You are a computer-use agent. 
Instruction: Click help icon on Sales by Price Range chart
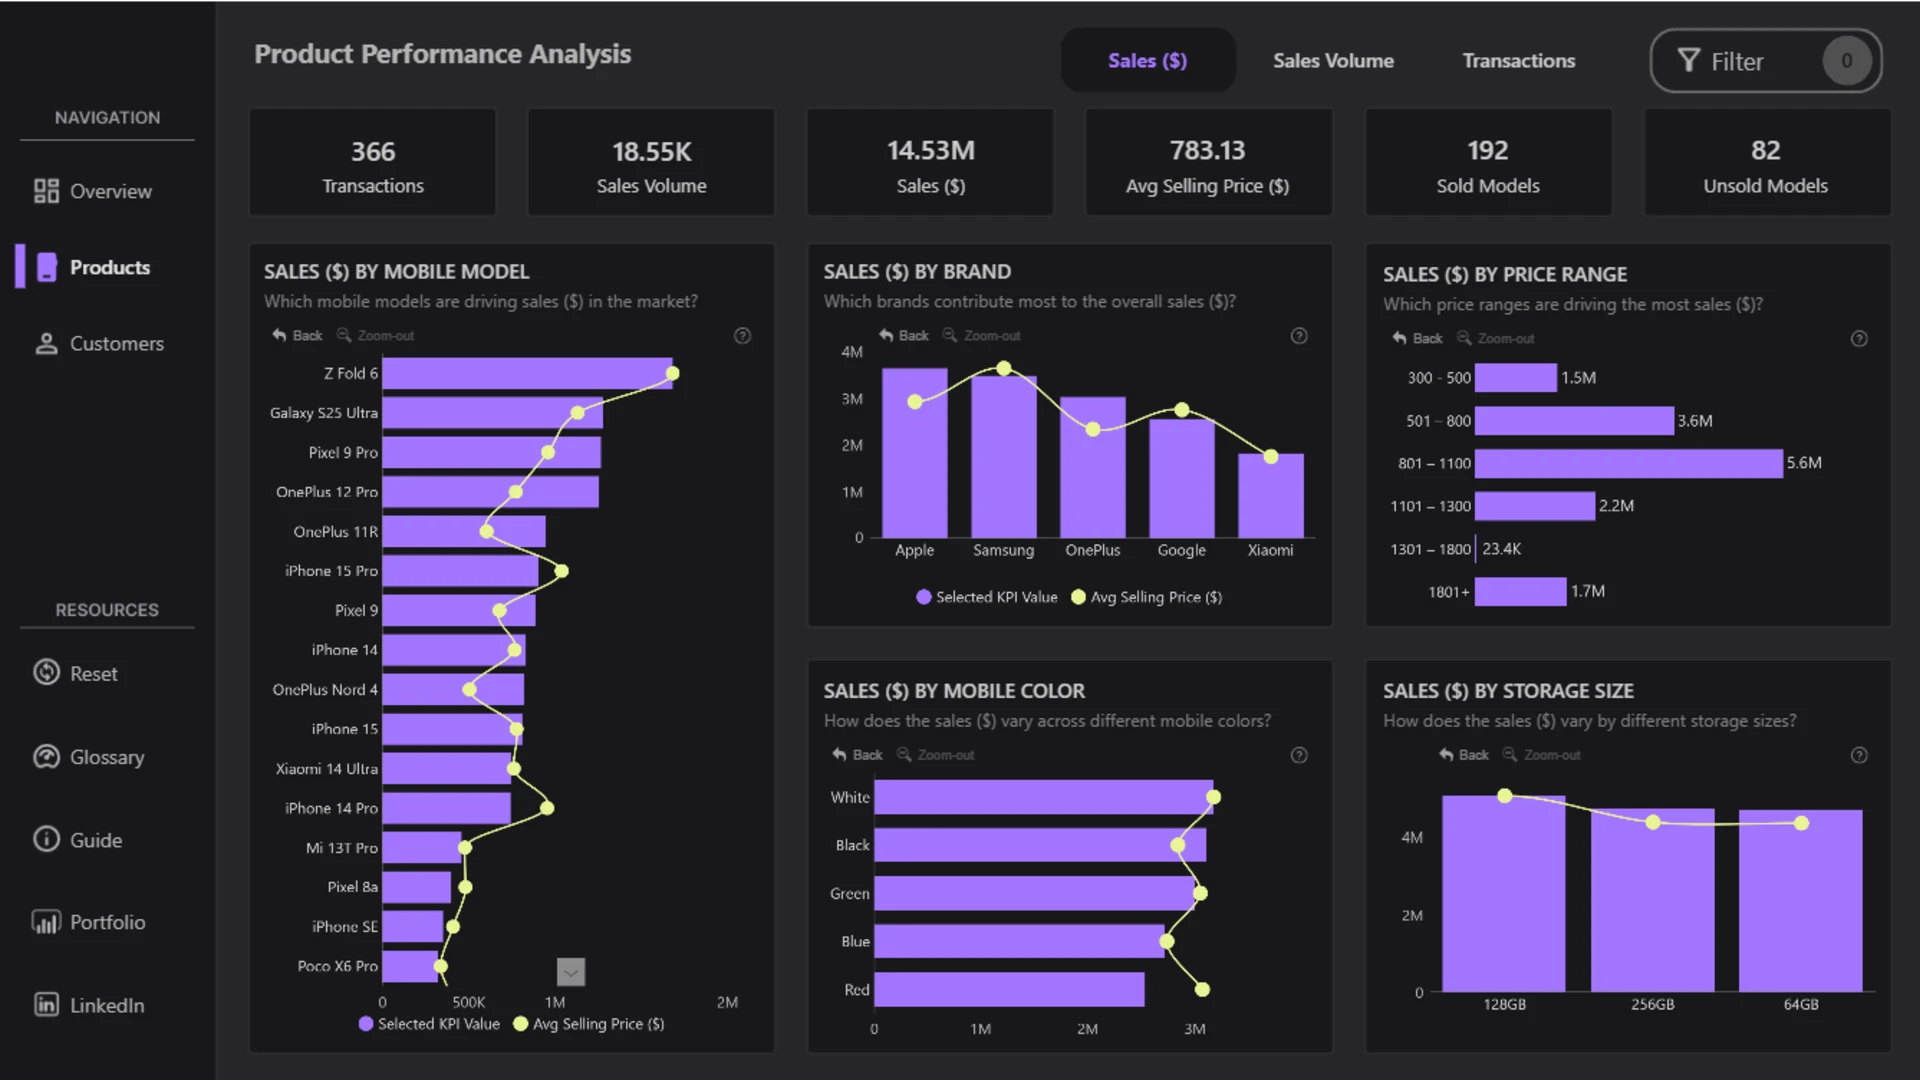click(x=1859, y=339)
